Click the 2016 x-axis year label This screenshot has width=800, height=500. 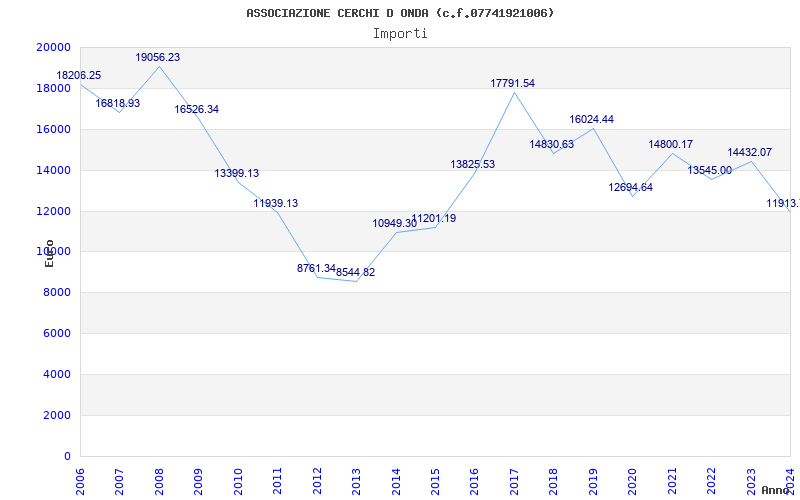474,481
